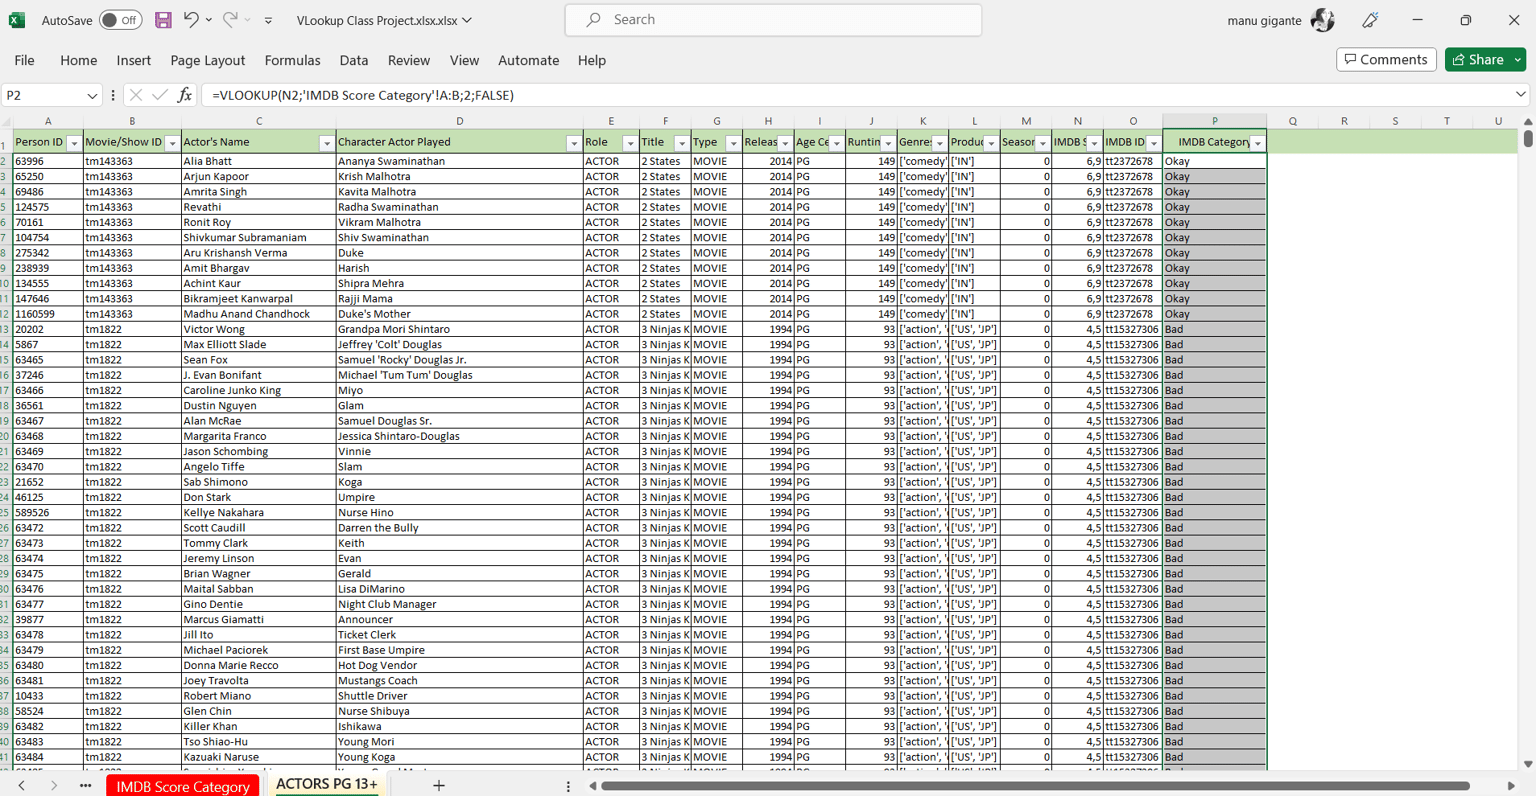The width and height of the screenshot is (1536, 796).
Task: Switch to the IMDB Score Category sheet
Action: [183, 786]
